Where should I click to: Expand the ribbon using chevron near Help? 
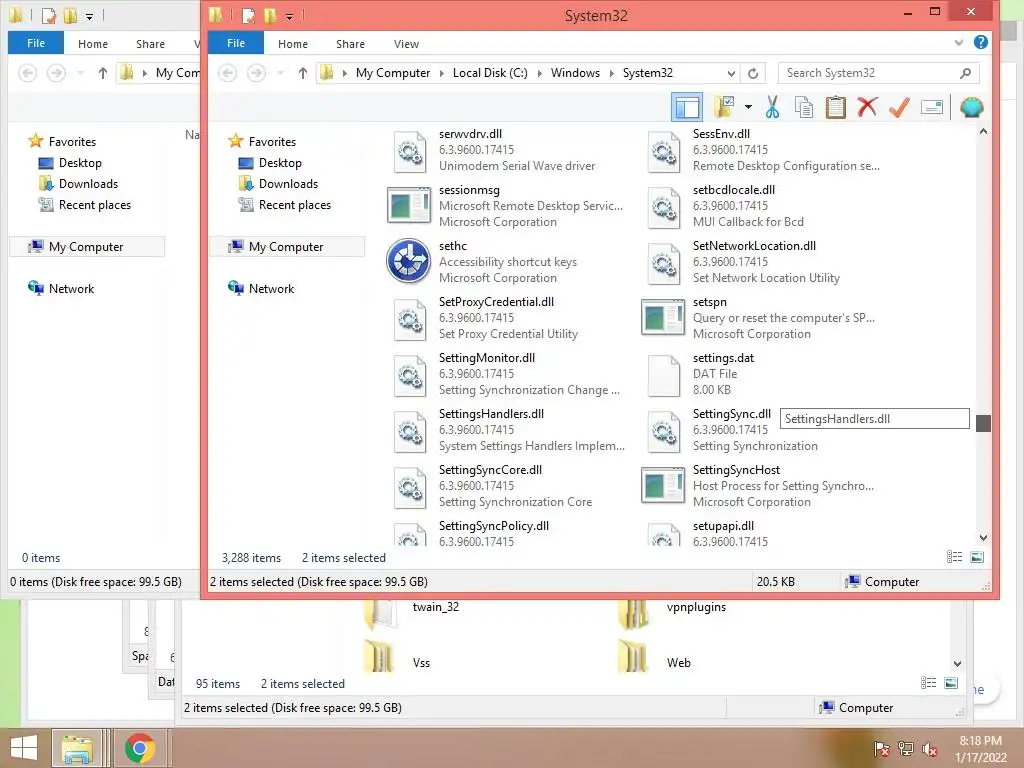(x=958, y=42)
